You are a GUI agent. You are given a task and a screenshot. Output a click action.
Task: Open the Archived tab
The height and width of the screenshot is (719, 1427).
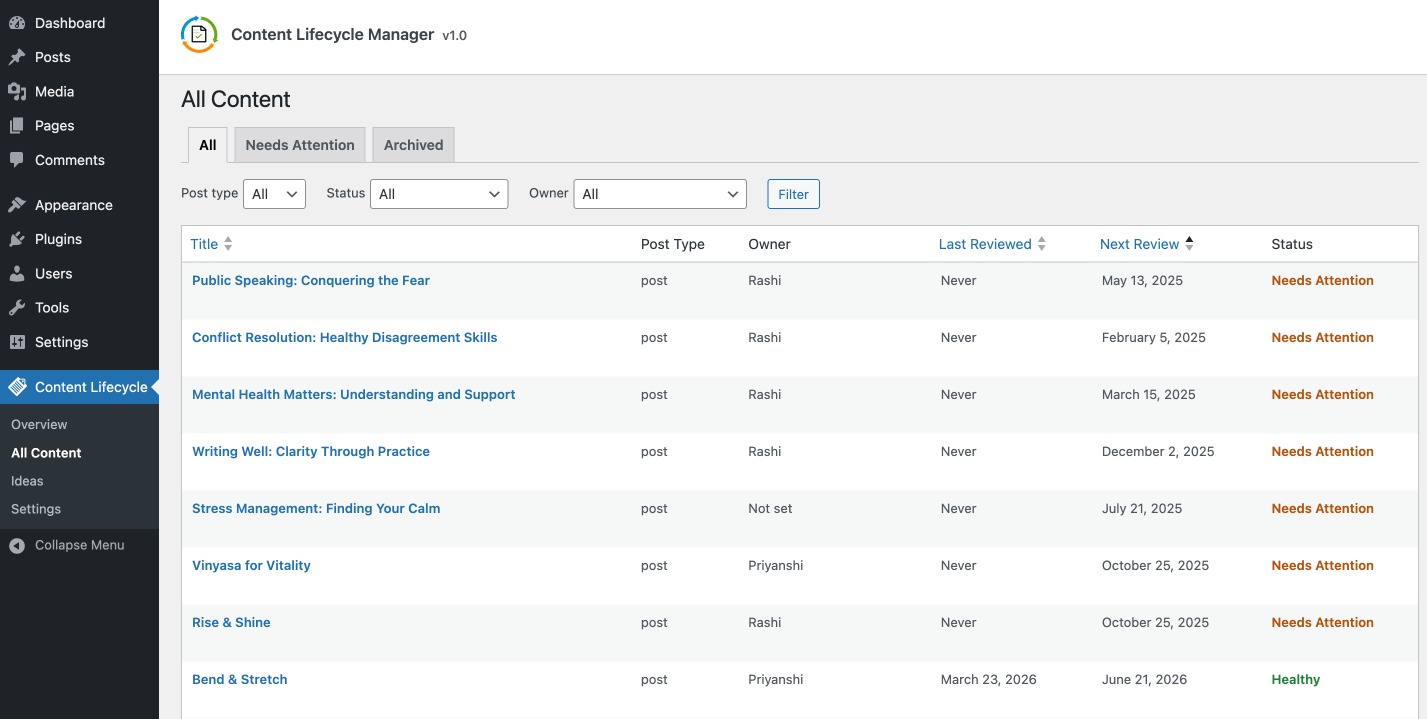pyautogui.click(x=413, y=144)
